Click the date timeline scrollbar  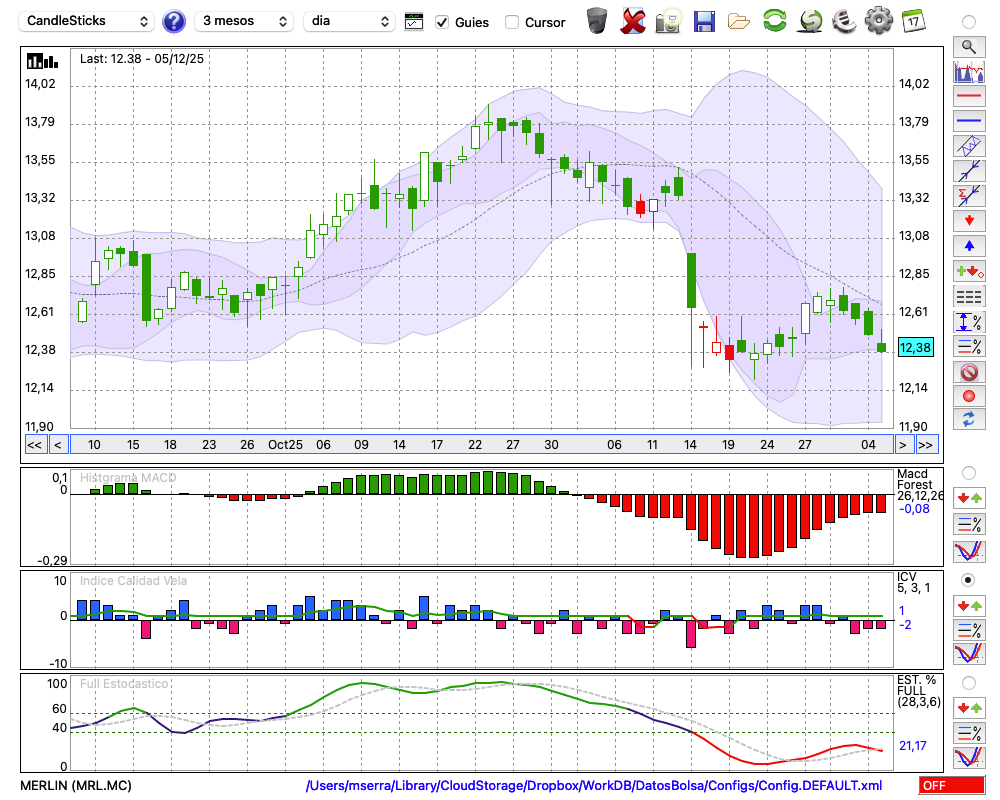click(482, 445)
